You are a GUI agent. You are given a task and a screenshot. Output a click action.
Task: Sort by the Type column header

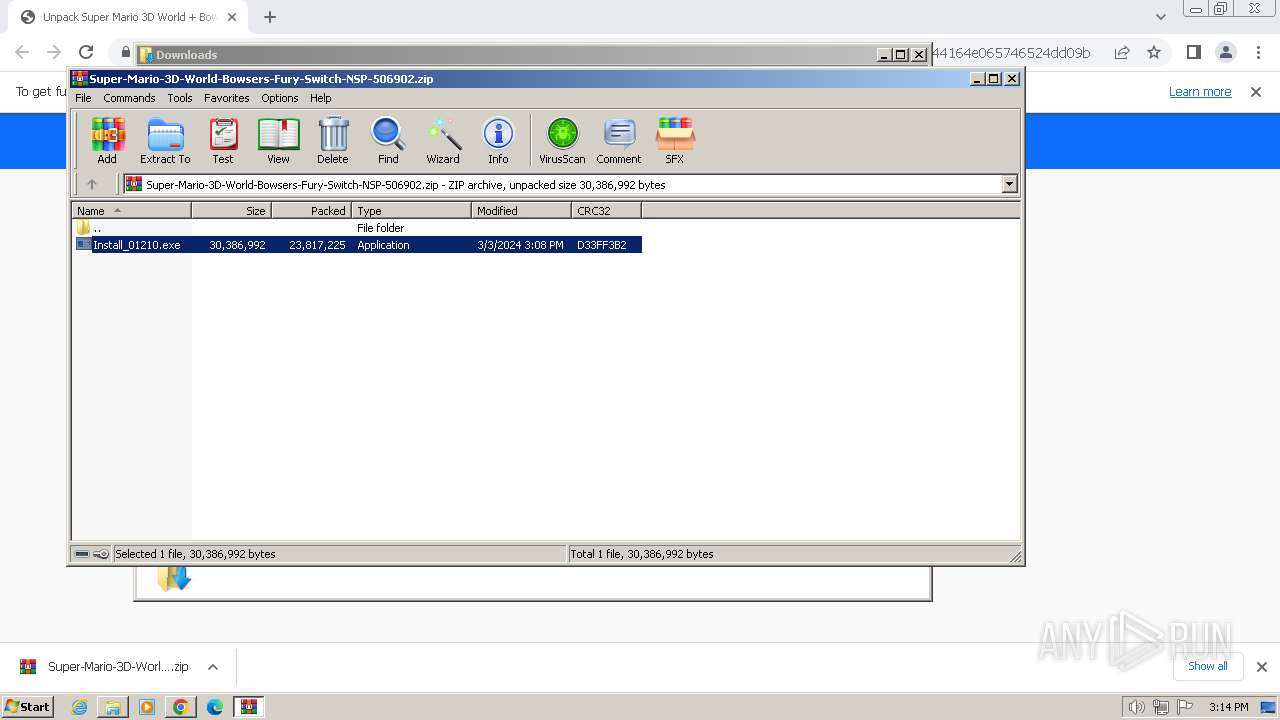(x=411, y=211)
